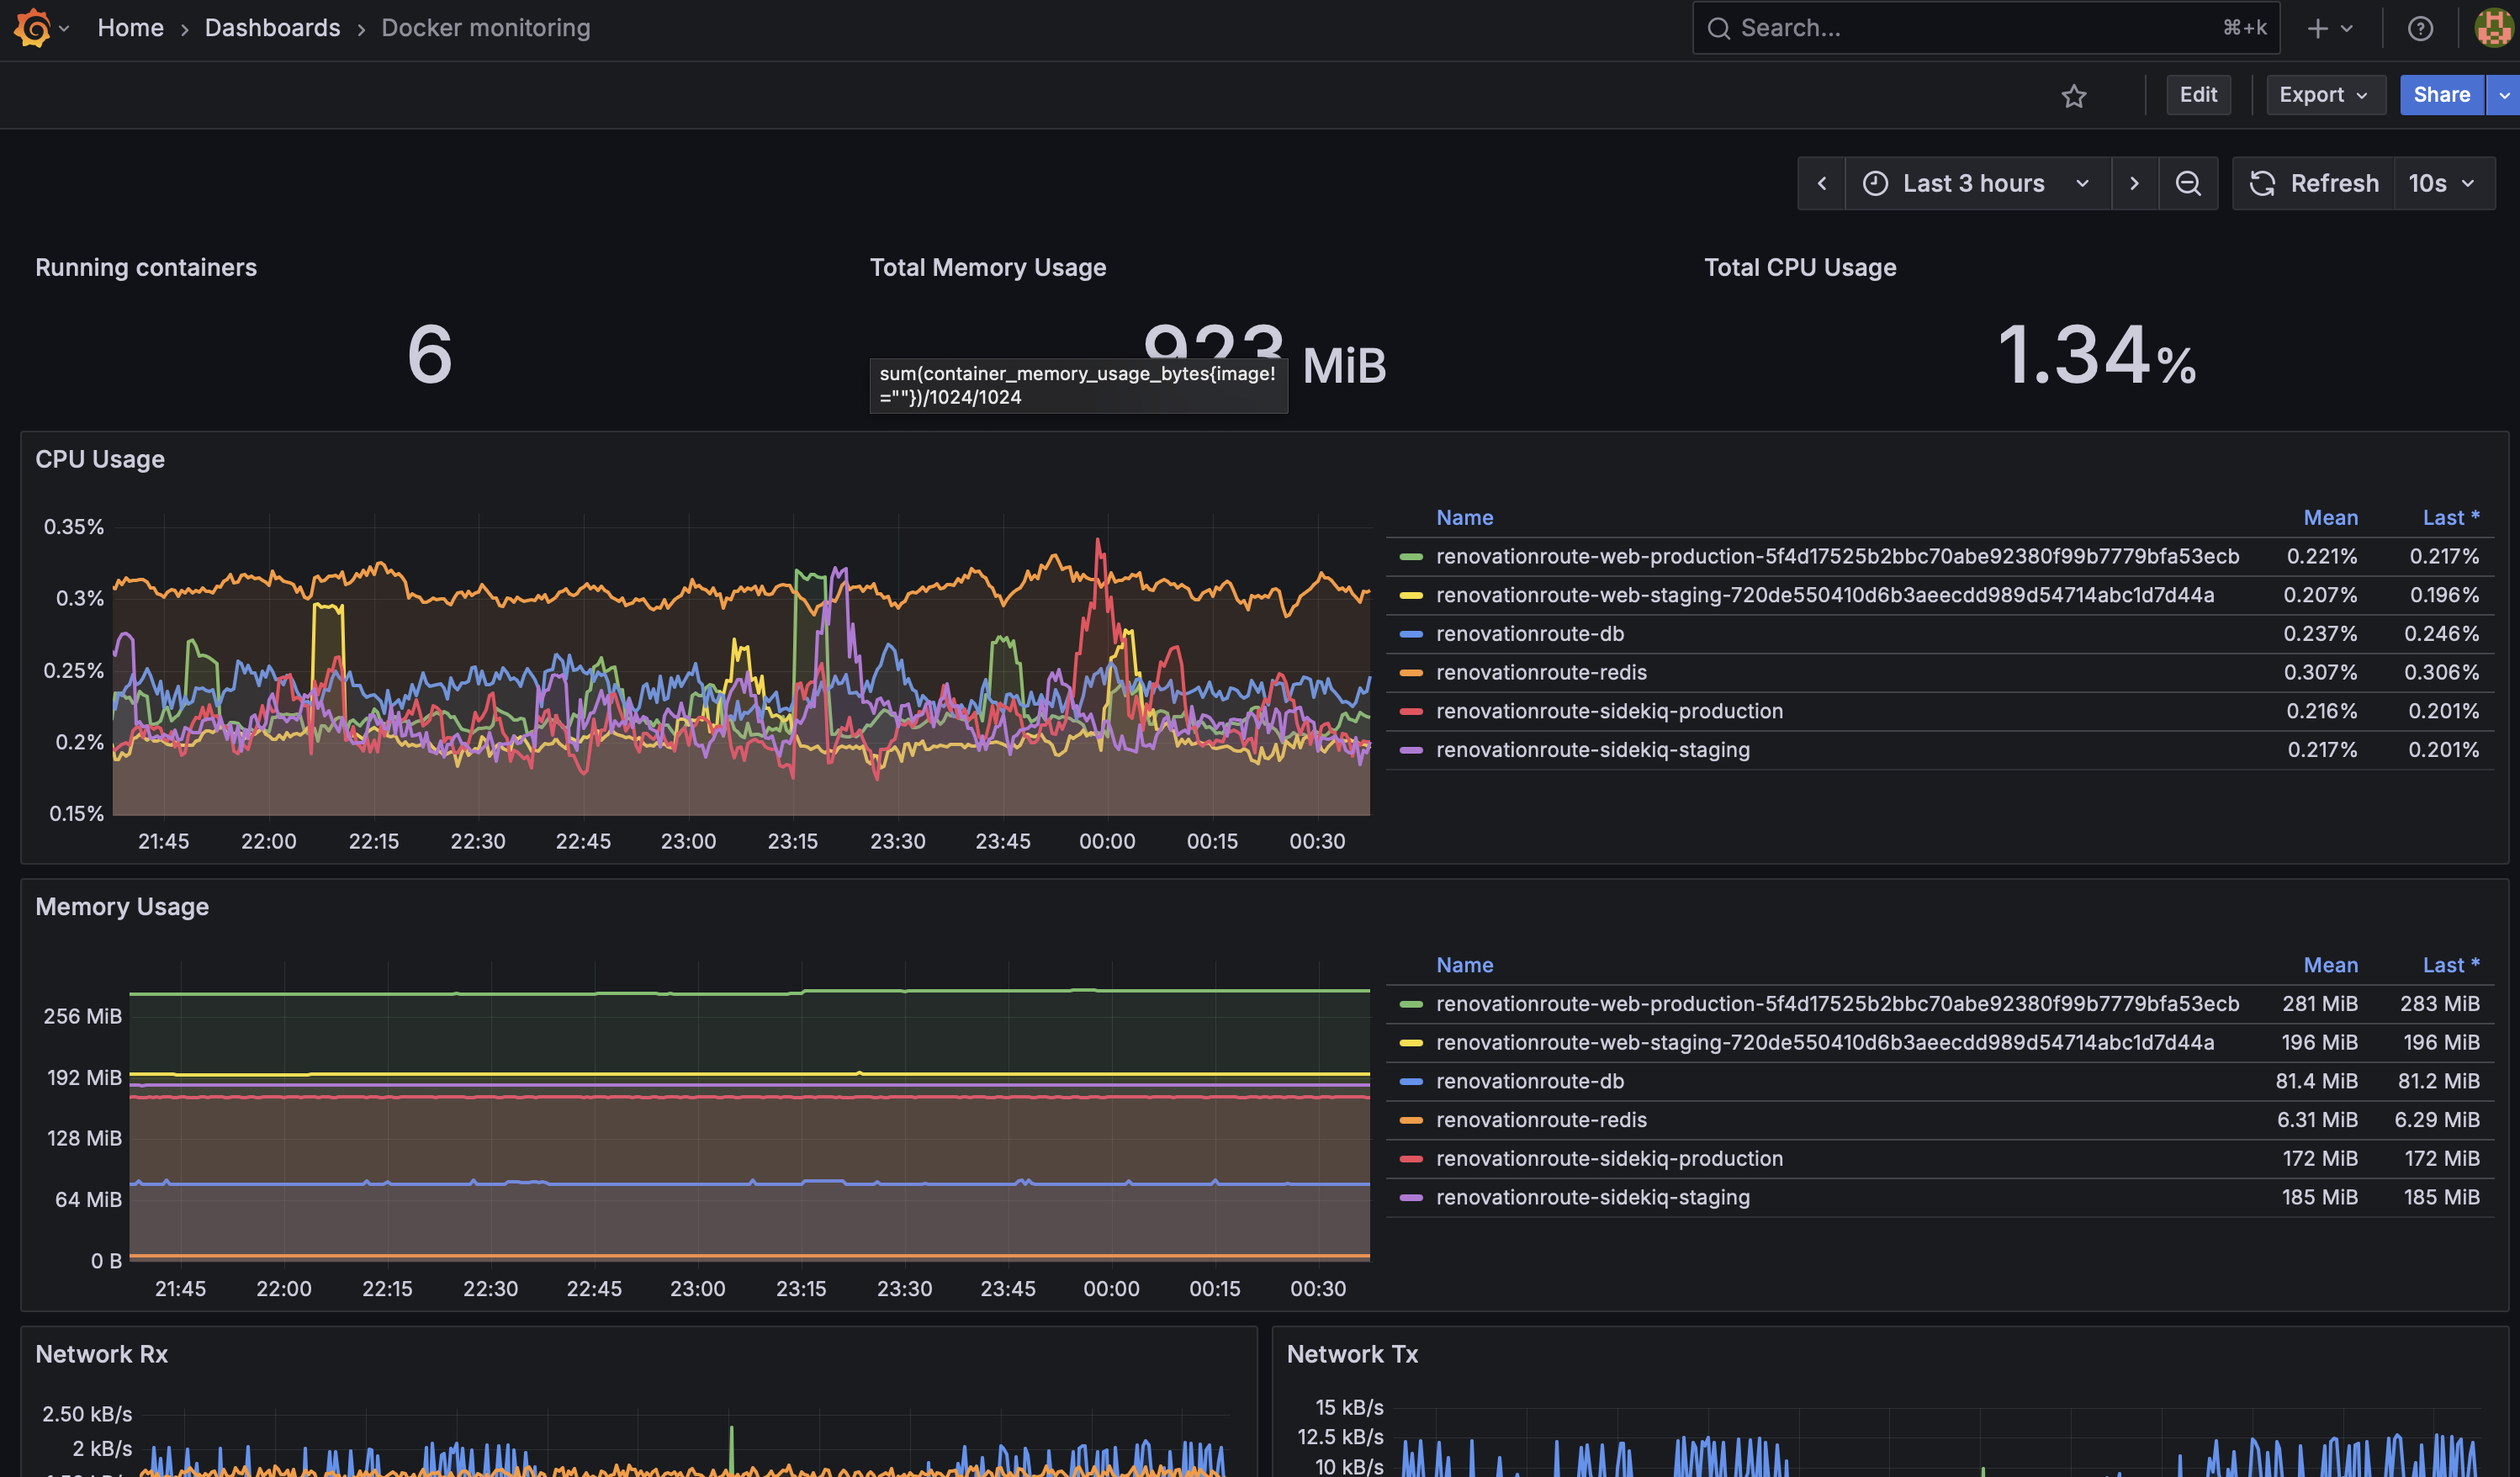Star the Docker monitoring dashboard
Image resolution: width=2520 pixels, height=1477 pixels.
(x=2074, y=96)
